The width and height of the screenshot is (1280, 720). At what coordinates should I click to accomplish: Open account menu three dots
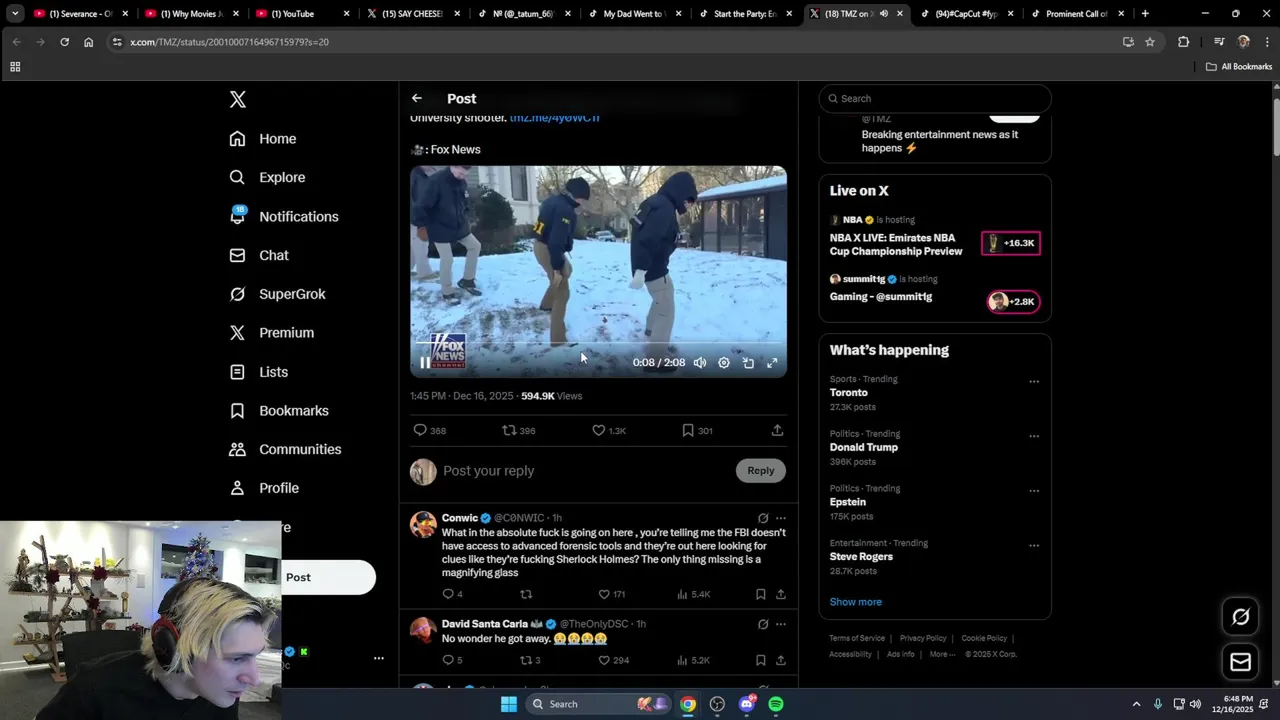379,658
